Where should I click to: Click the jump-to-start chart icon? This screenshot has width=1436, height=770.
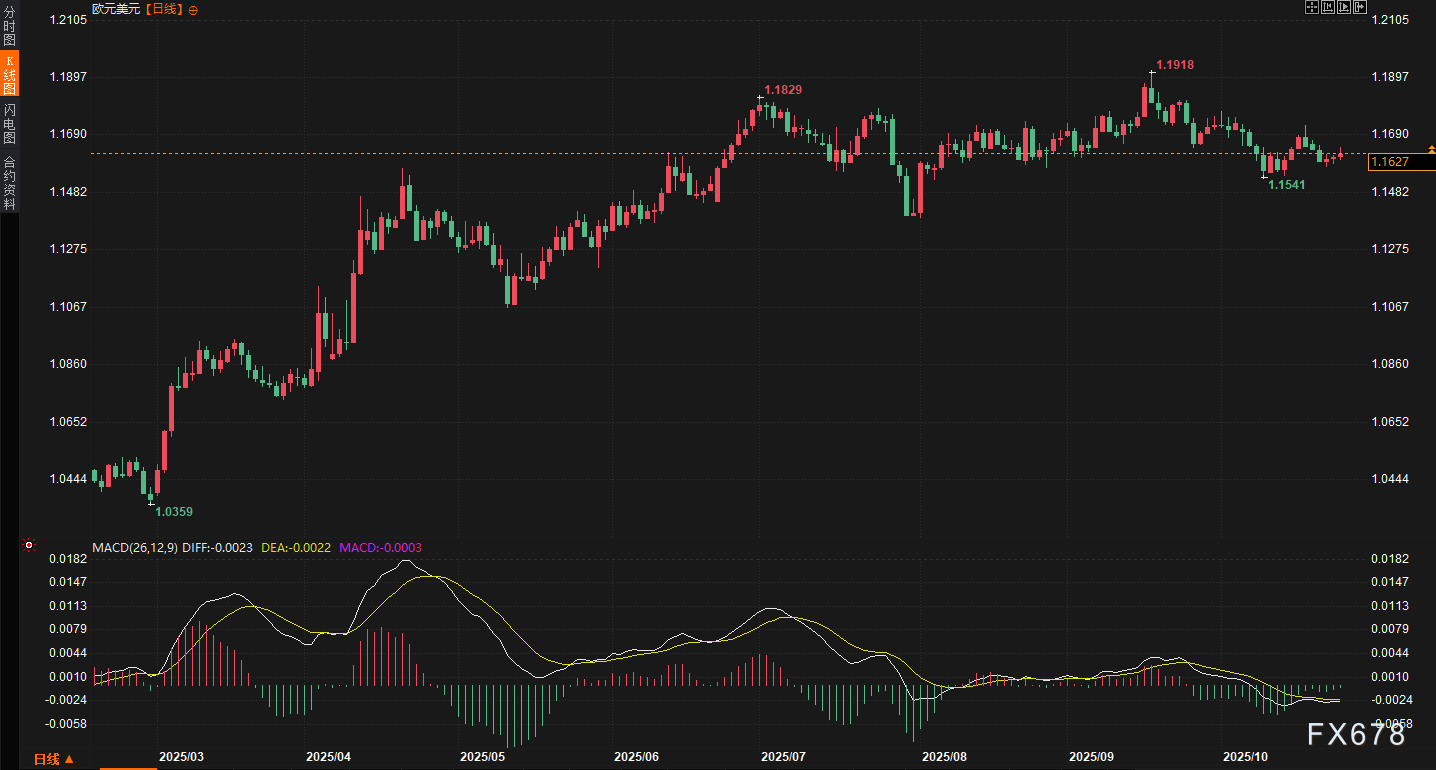pos(1327,8)
